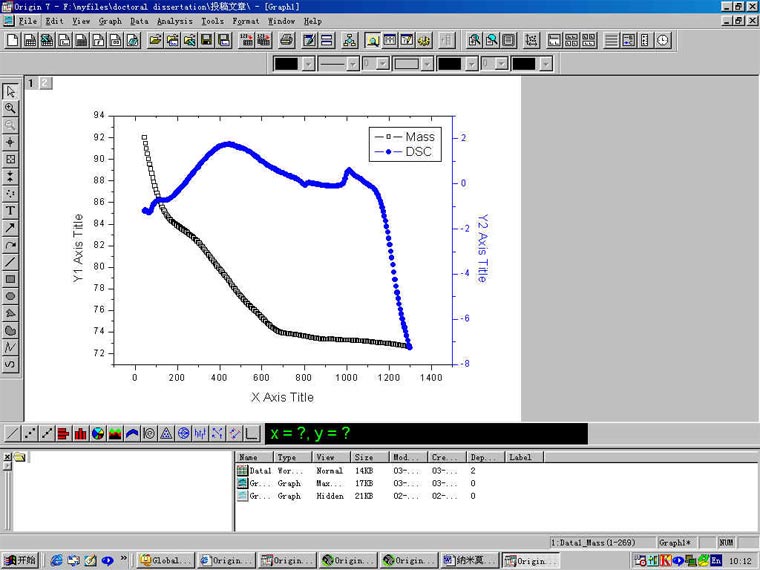Open the Graph menu
Viewport: 760px width, 570px height.
[x=110, y=21]
